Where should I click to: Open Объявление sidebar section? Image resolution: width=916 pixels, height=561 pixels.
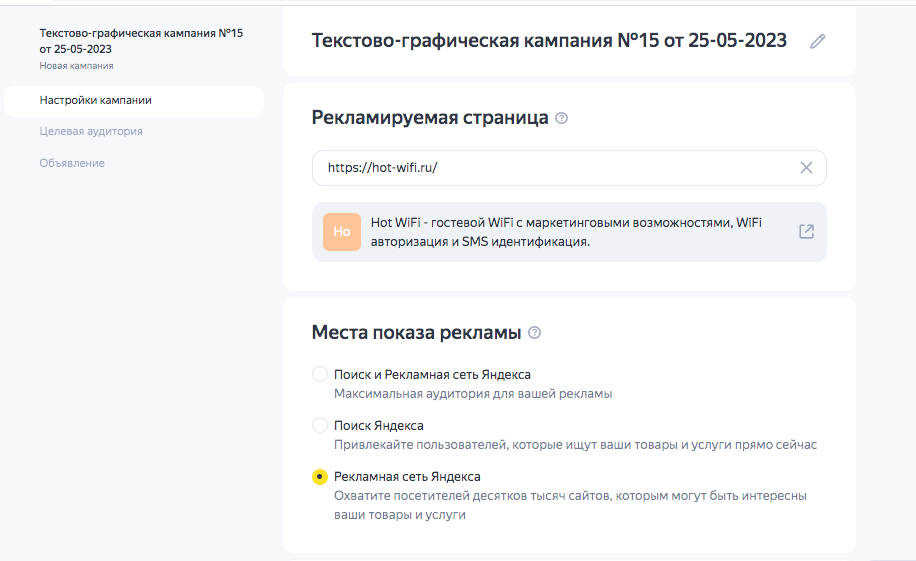72,163
